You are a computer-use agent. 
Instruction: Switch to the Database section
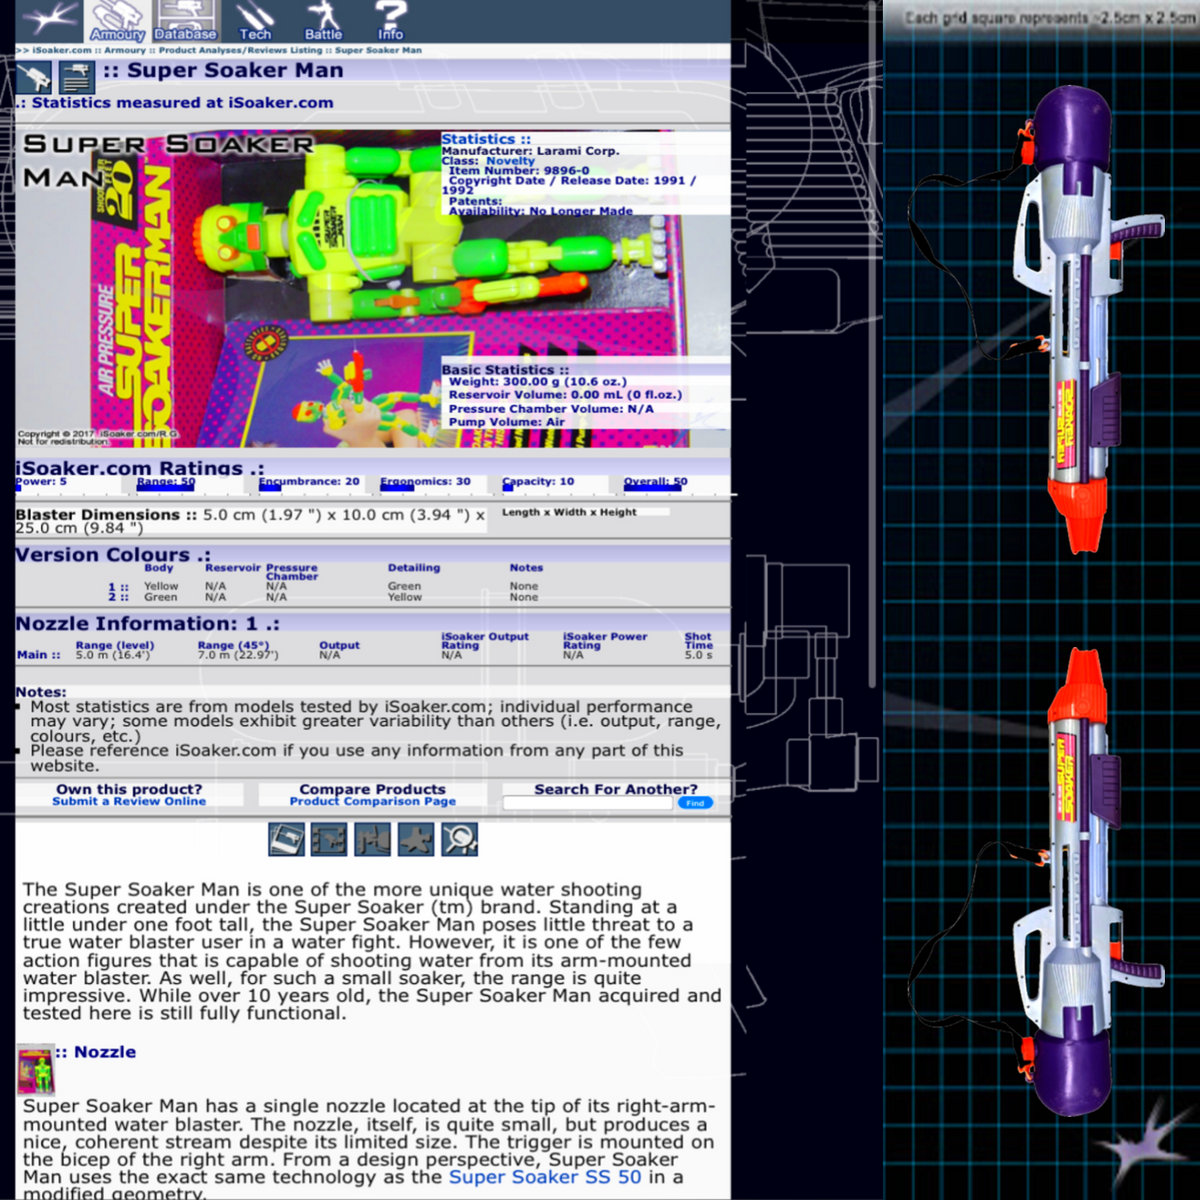pyautogui.click(x=186, y=21)
